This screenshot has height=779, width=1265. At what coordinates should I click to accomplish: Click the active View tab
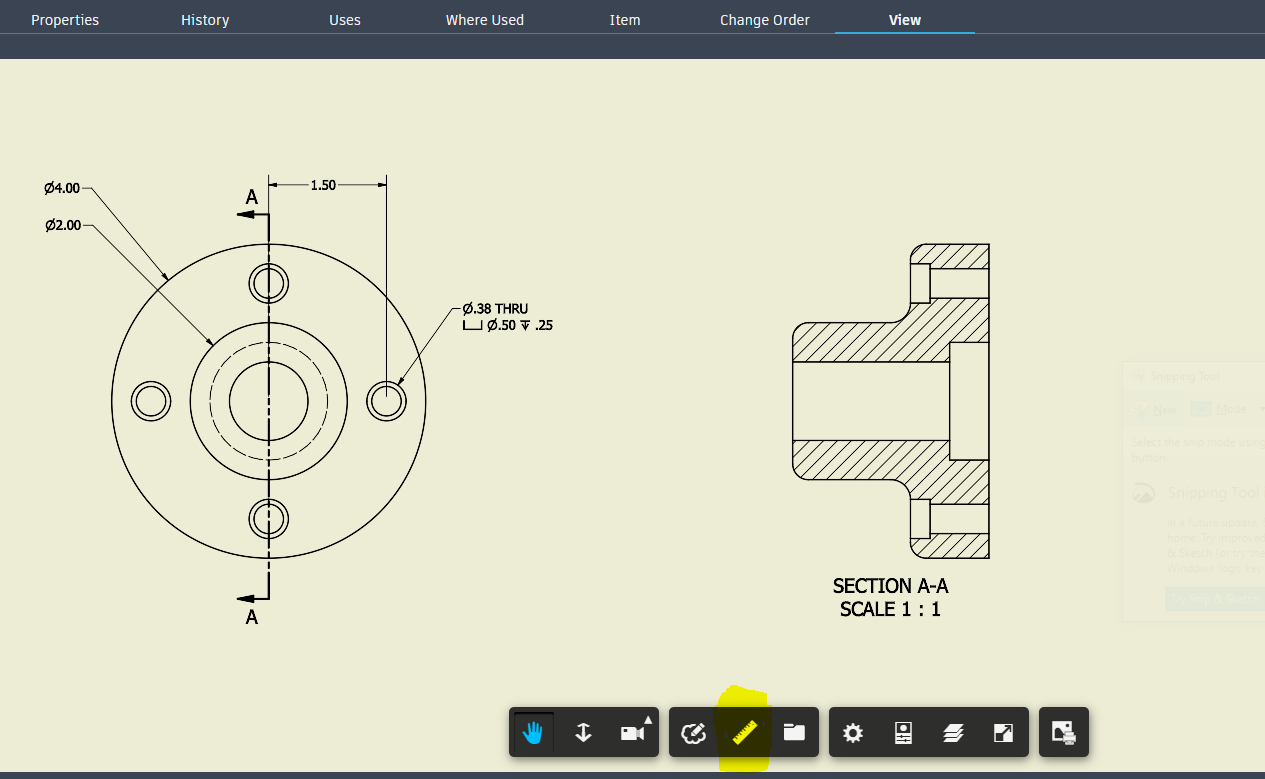905,20
